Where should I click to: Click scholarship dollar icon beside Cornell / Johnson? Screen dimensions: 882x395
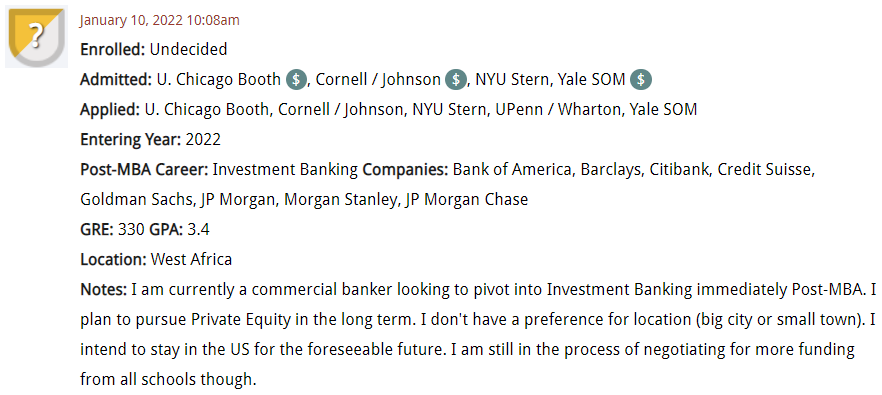pyautogui.click(x=456, y=80)
